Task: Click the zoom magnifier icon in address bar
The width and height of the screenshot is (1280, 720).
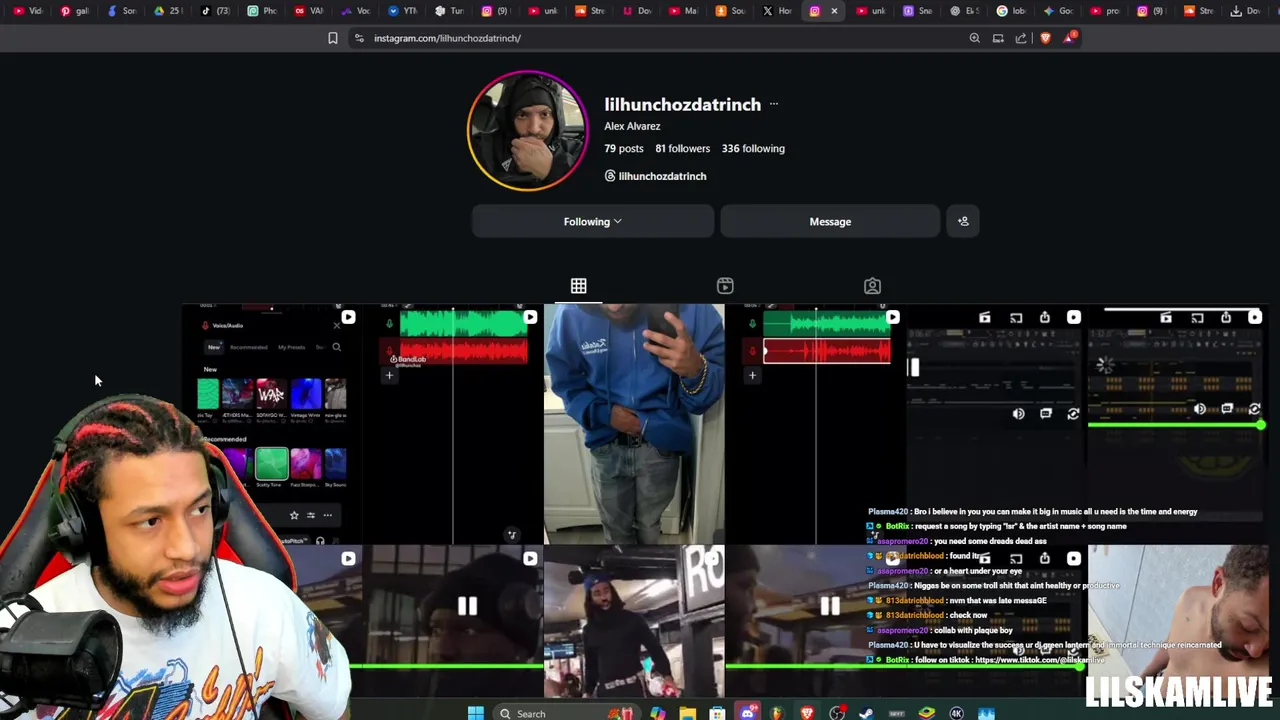Action: 974,38
